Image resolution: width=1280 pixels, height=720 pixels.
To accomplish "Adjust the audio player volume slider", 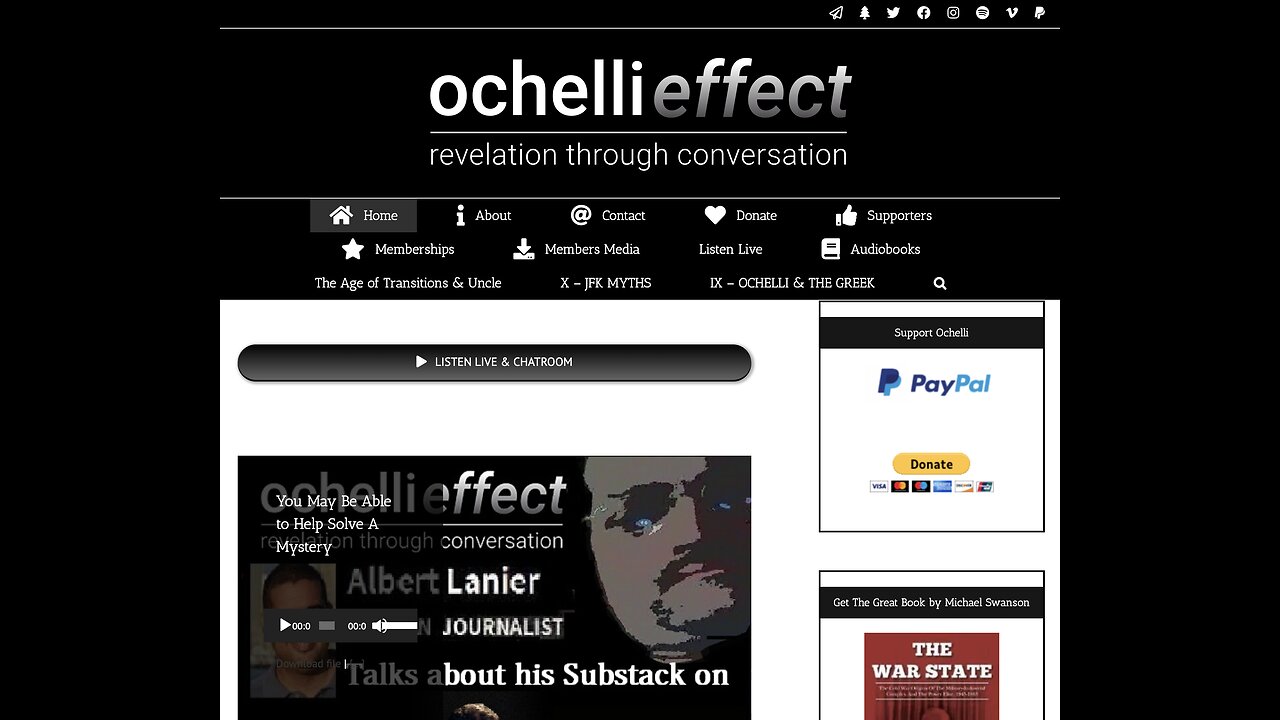I will coord(402,626).
